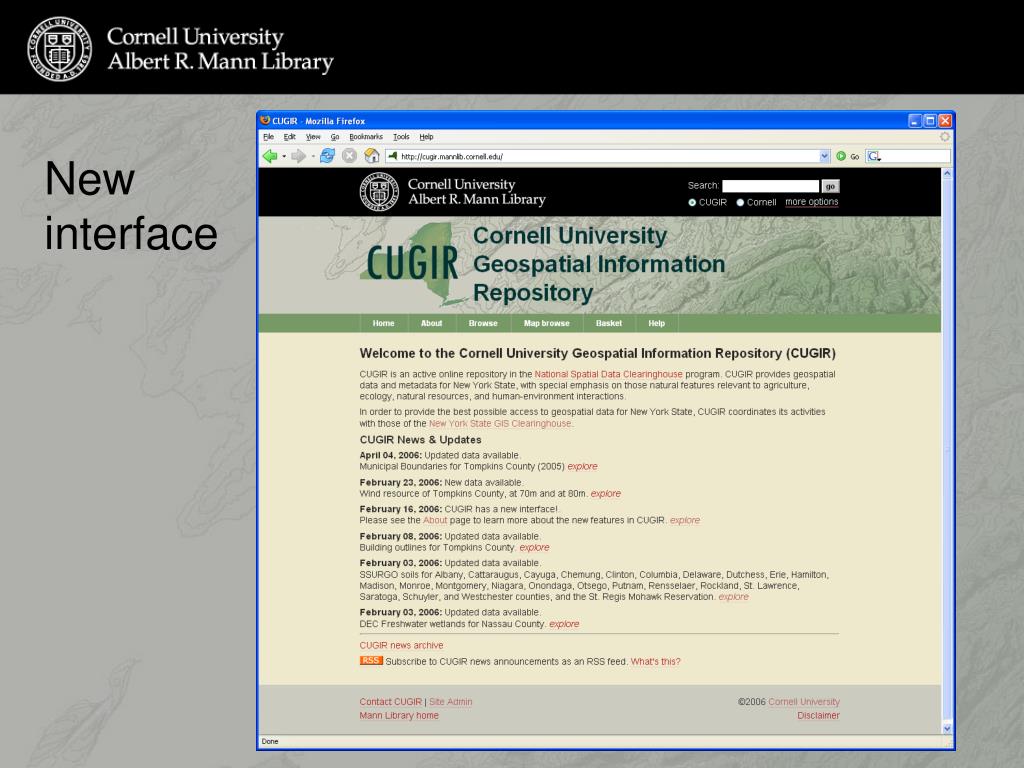Click the About link in news text
This screenshot has height=768, width=1024.
(x=435, y=520)
